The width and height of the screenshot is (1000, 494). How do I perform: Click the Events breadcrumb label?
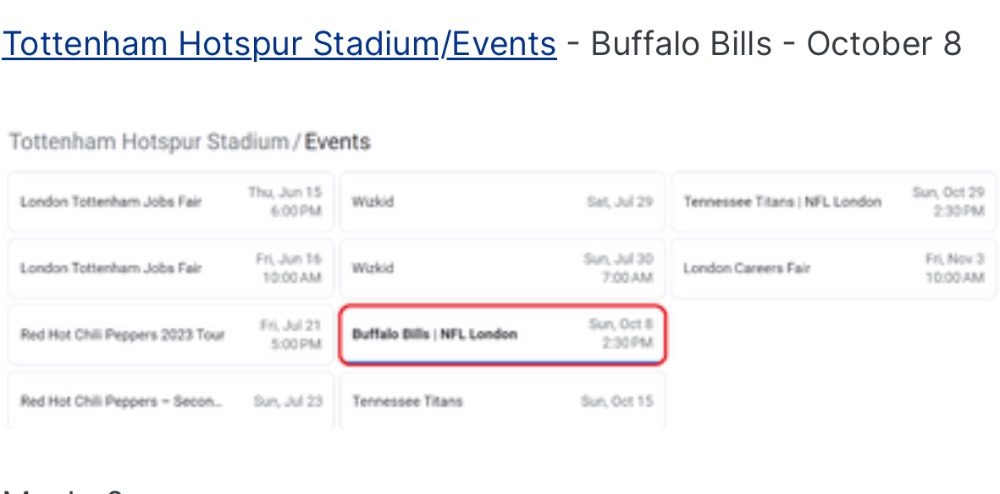pos(337,142)
